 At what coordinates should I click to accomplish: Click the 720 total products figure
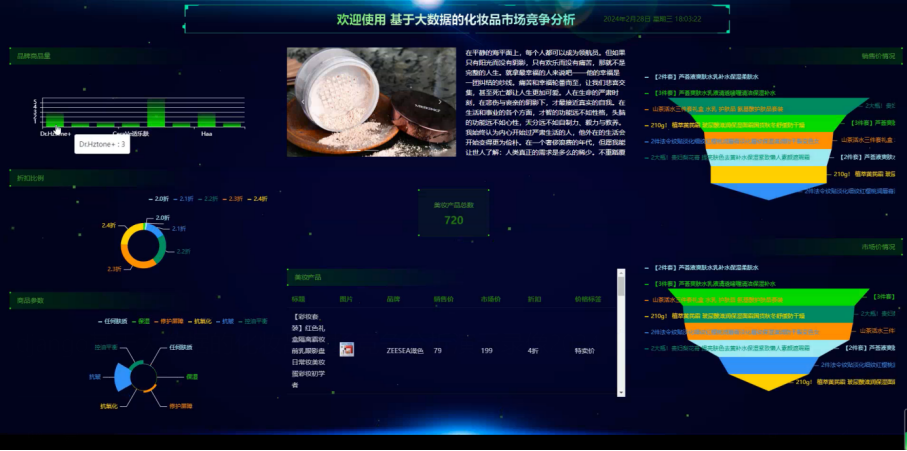(454, 220)
